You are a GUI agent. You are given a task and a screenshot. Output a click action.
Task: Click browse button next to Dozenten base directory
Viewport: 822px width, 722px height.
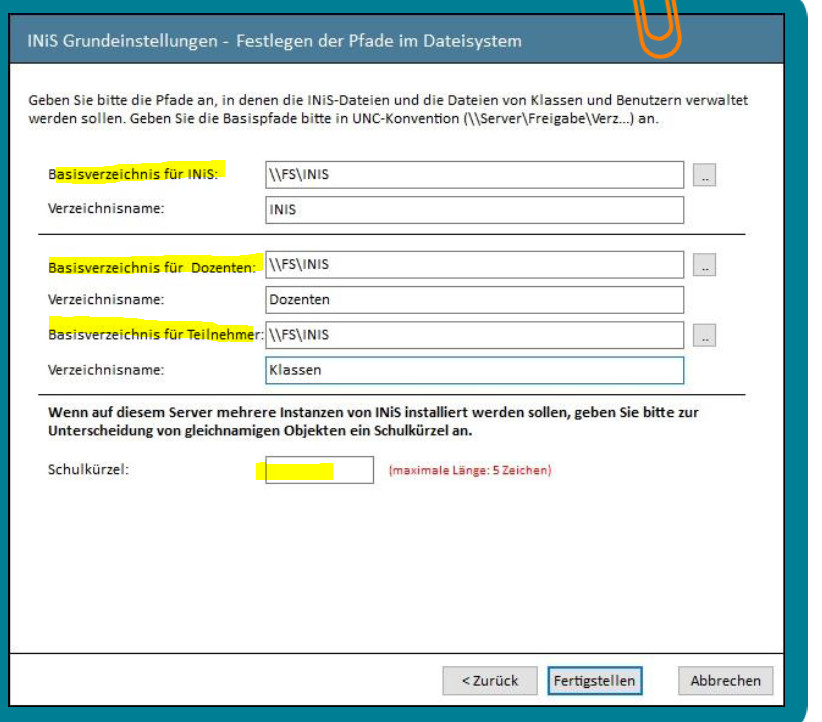coord(704,265)
